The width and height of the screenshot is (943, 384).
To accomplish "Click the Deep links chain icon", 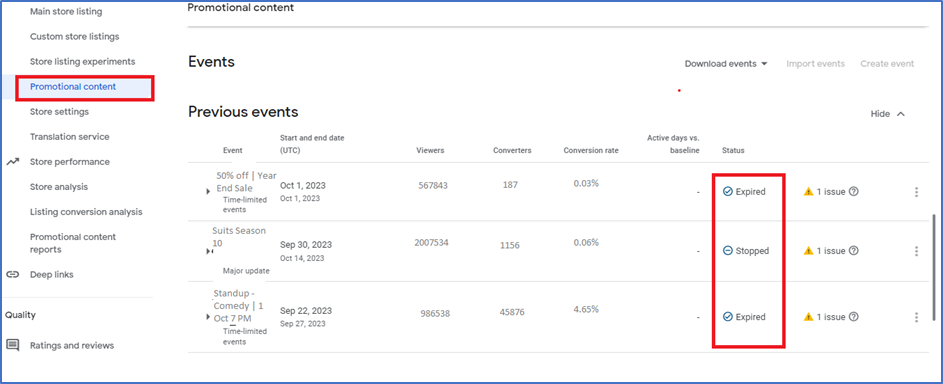I will tap(13, 275).
